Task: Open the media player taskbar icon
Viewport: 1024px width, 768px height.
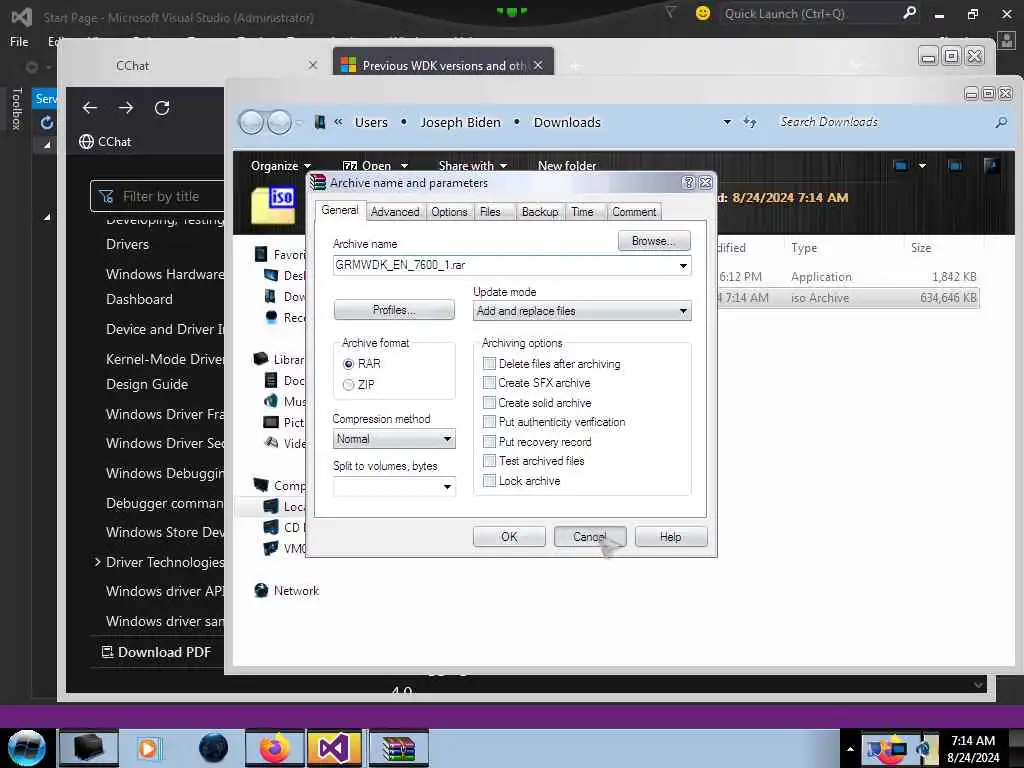Action: [148, 748]
